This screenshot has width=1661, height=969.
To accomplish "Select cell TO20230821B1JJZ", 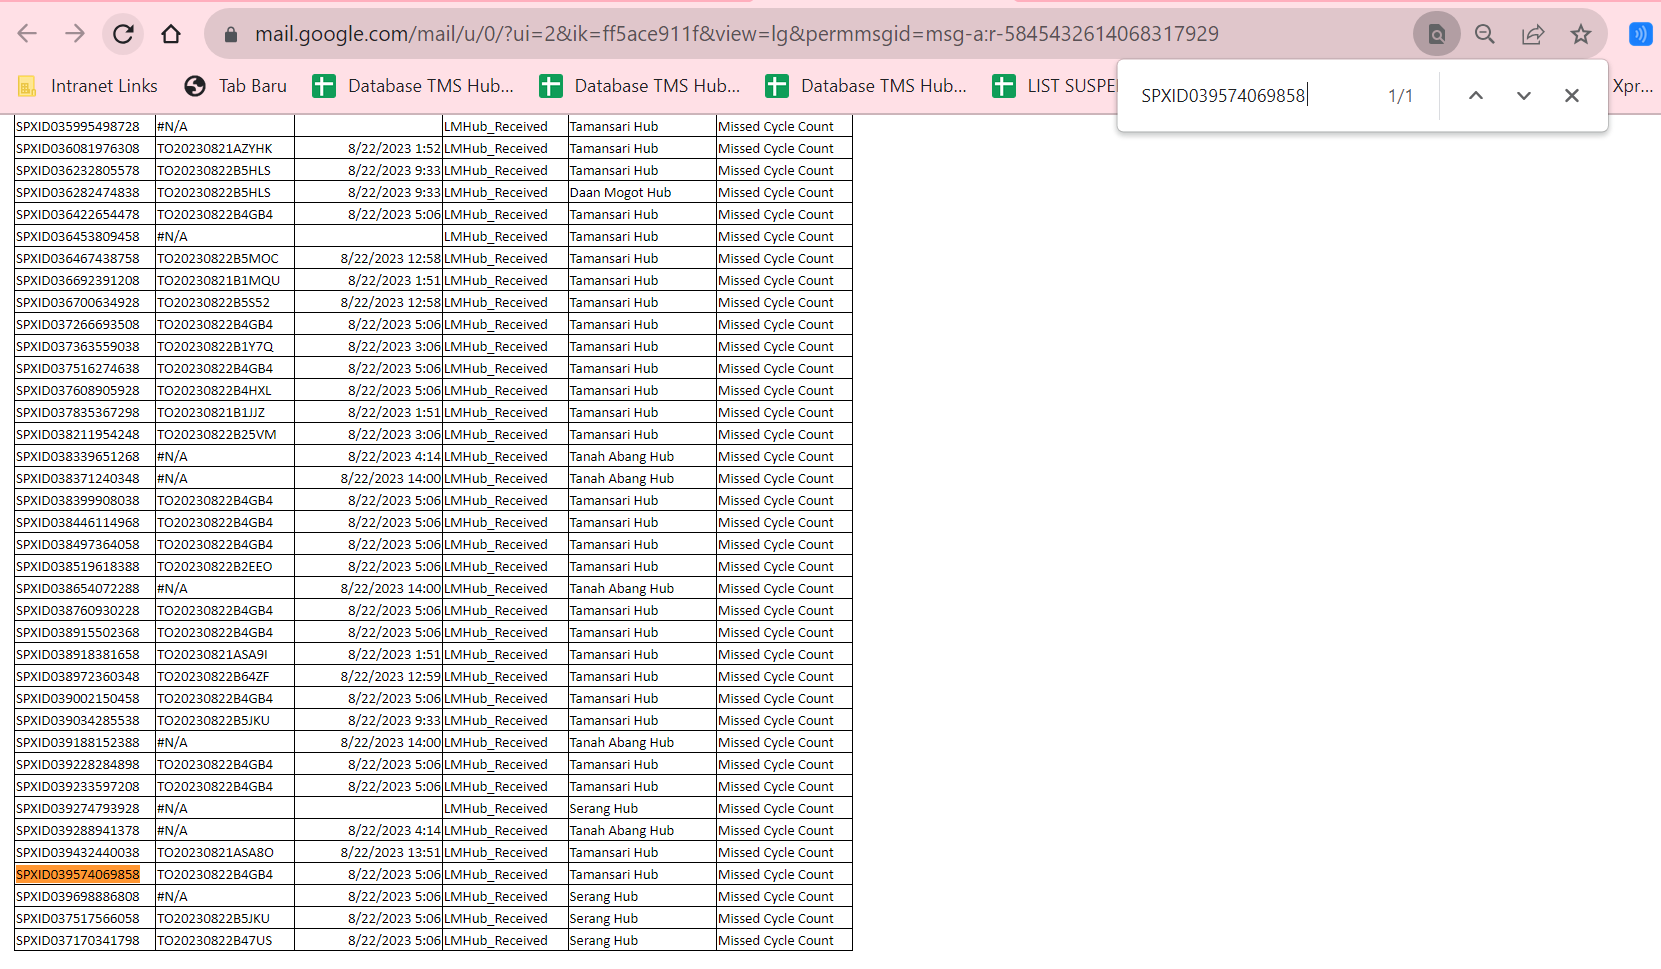I will [x=225, y=412].
